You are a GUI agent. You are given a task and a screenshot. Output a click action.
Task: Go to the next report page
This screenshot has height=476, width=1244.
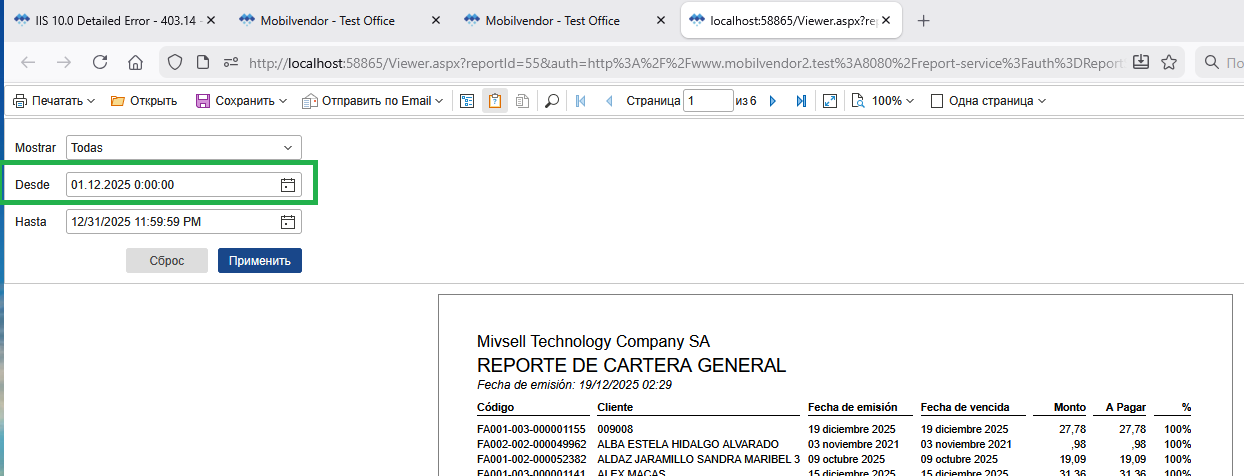click(772, 101)
